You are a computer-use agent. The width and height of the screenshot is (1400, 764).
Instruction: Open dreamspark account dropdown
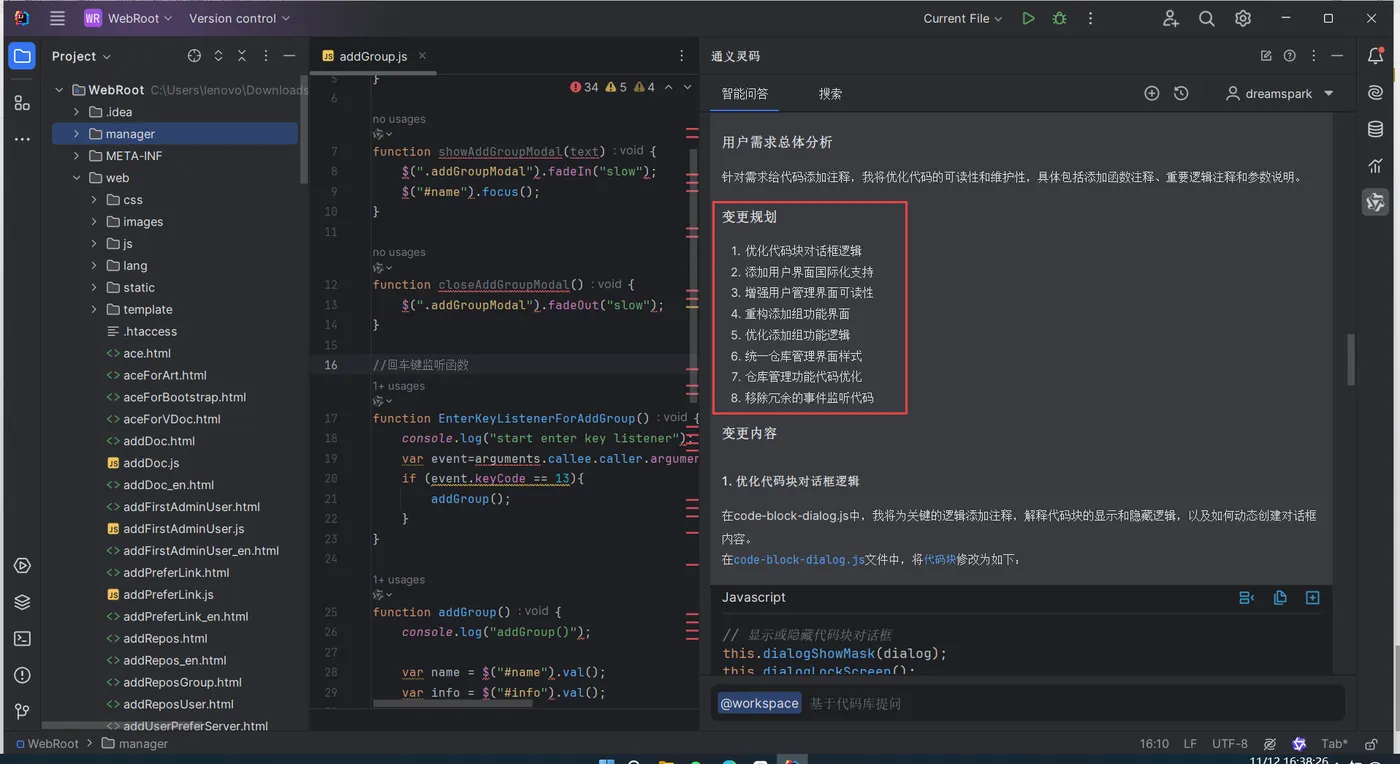coord(1279,93)
